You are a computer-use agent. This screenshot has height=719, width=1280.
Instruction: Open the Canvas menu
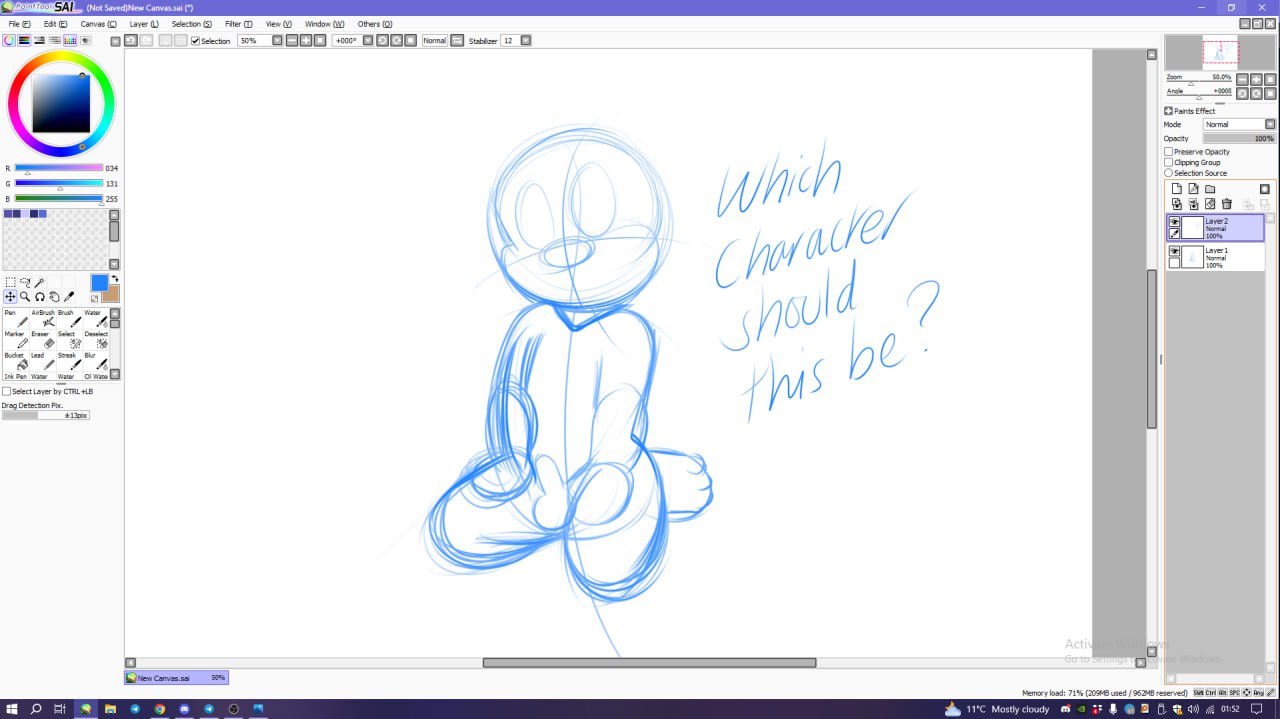pos(98,24)
